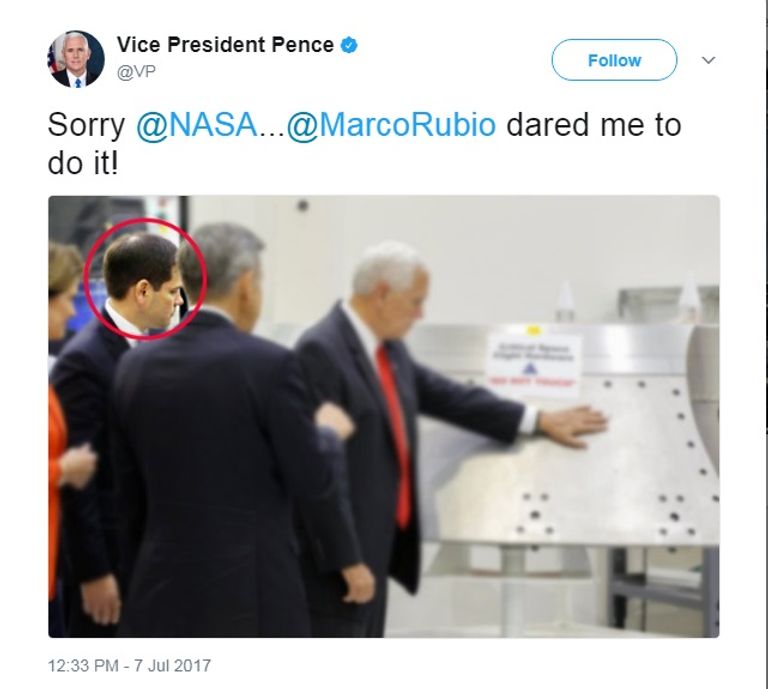Click the blue verified badge

click(x=349, y=45)
